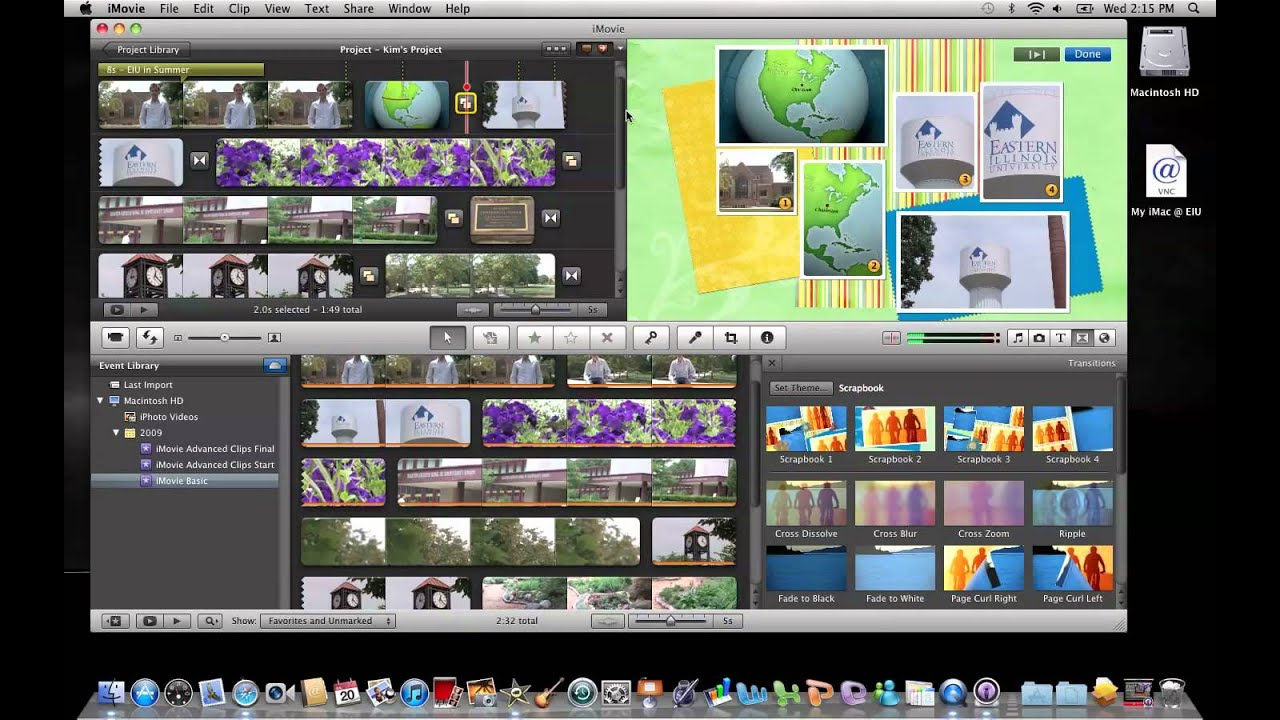Select the arrow selection tool
Viewport: 1280px width, 720px height.
click(x=447, y=338)
